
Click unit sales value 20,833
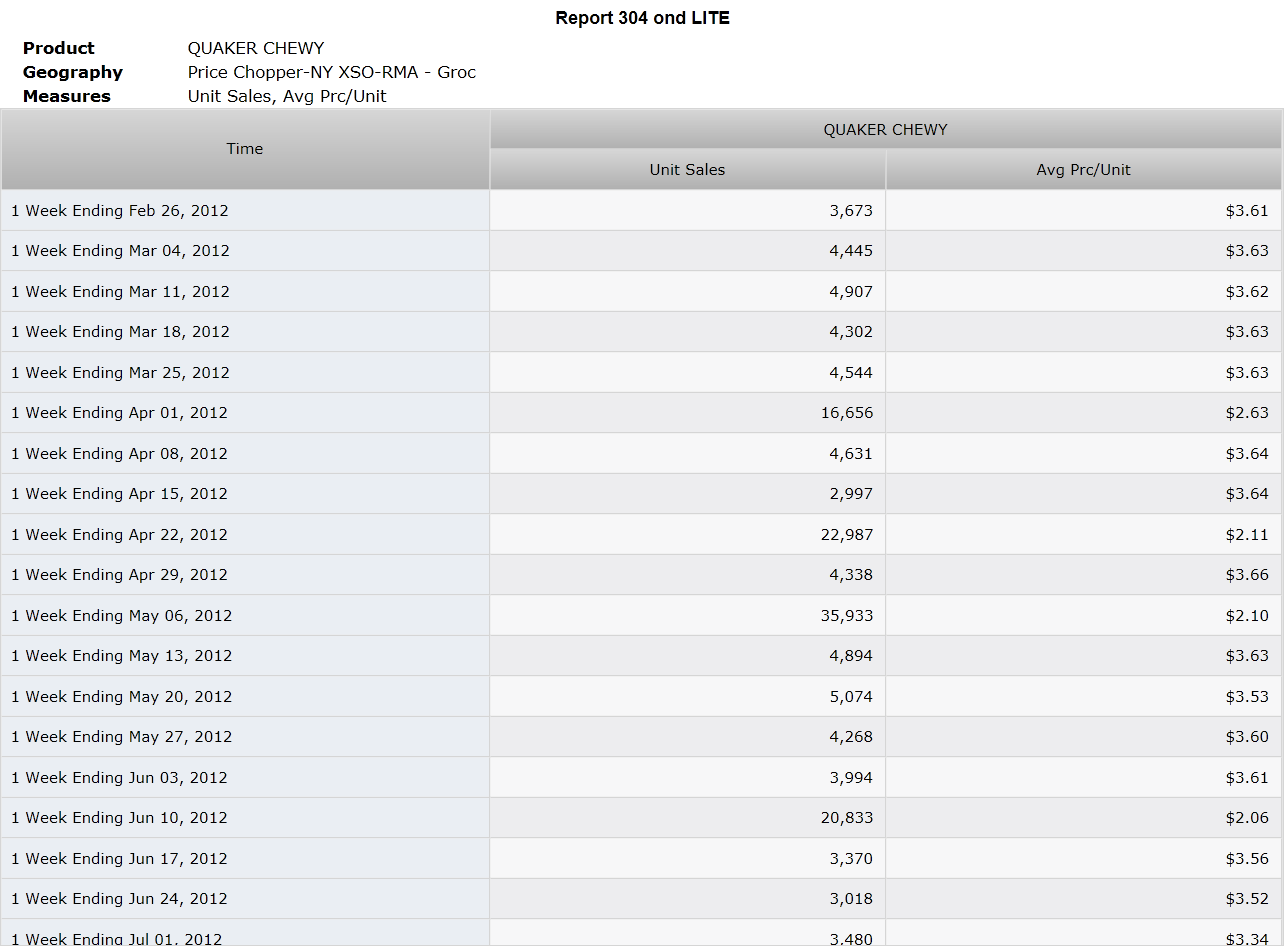[847, 818]
